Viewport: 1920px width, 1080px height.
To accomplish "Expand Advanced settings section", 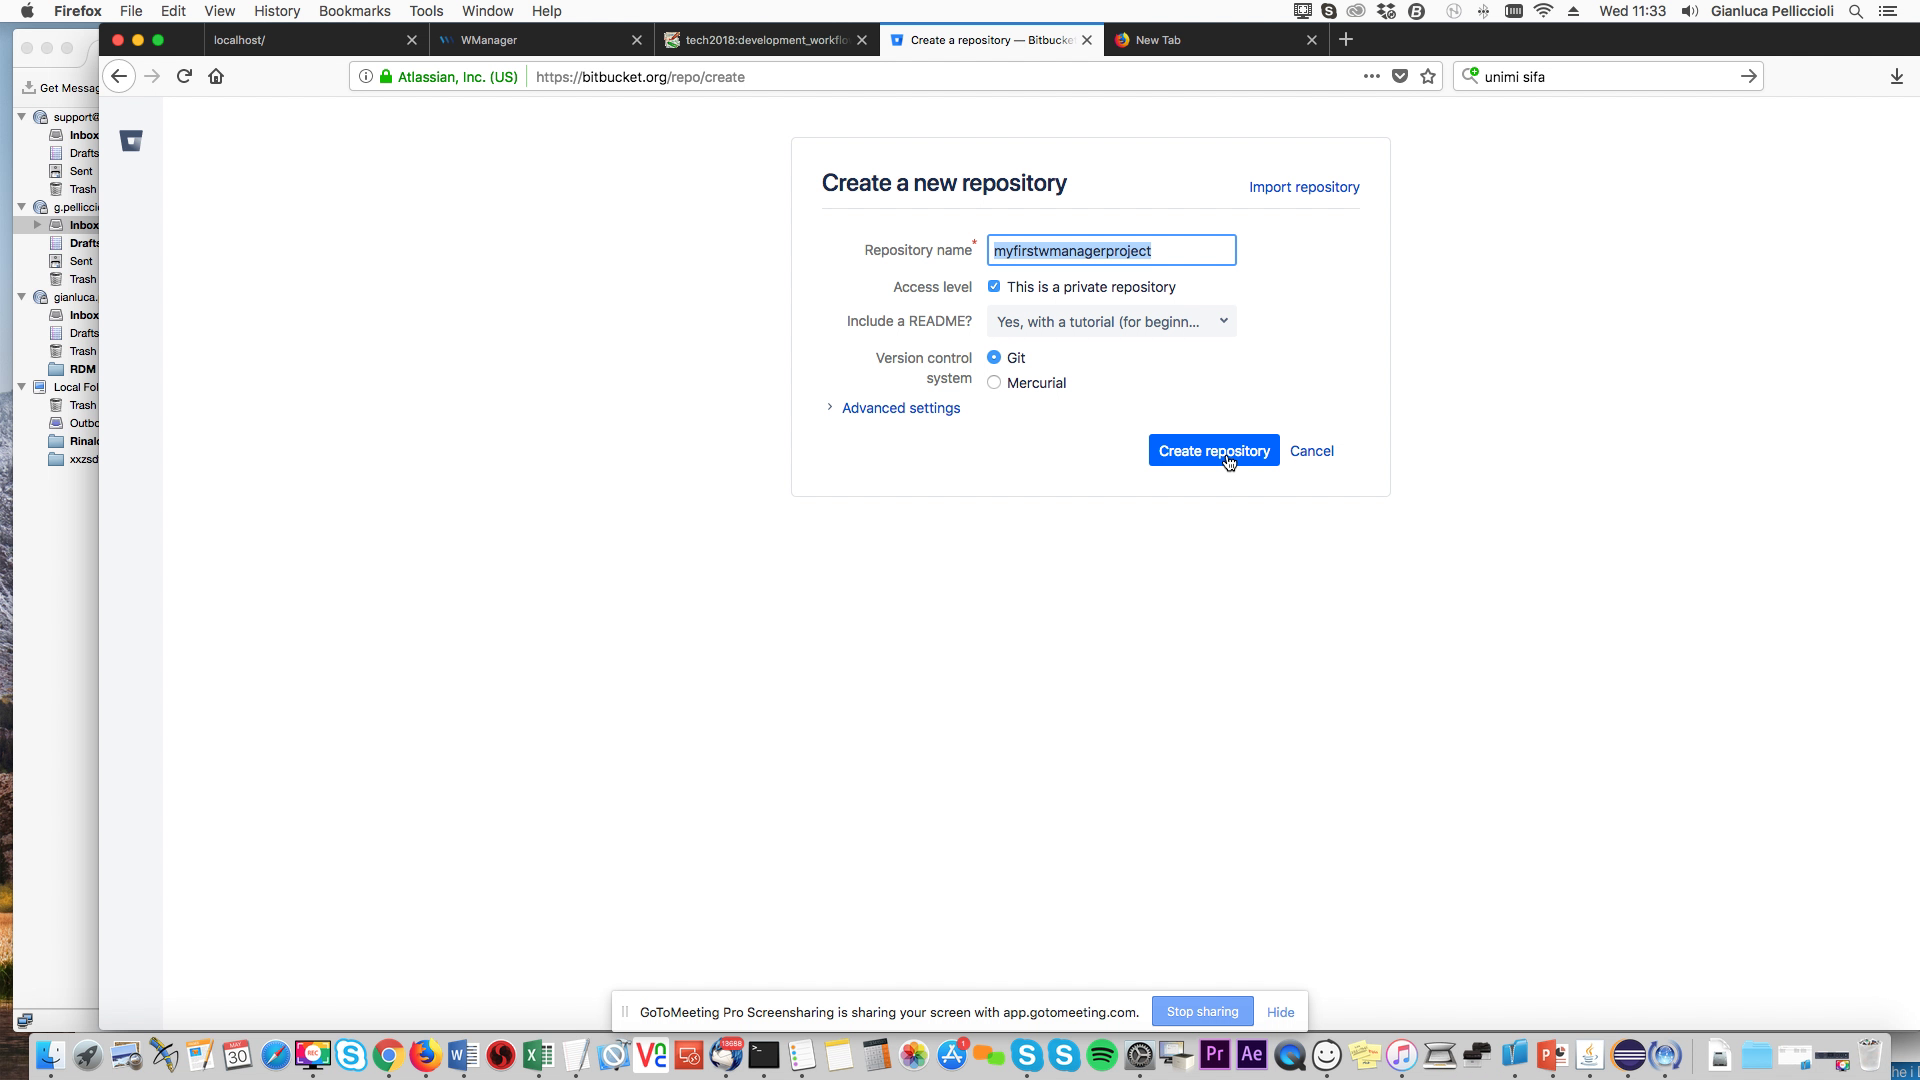I will point(900,408).
